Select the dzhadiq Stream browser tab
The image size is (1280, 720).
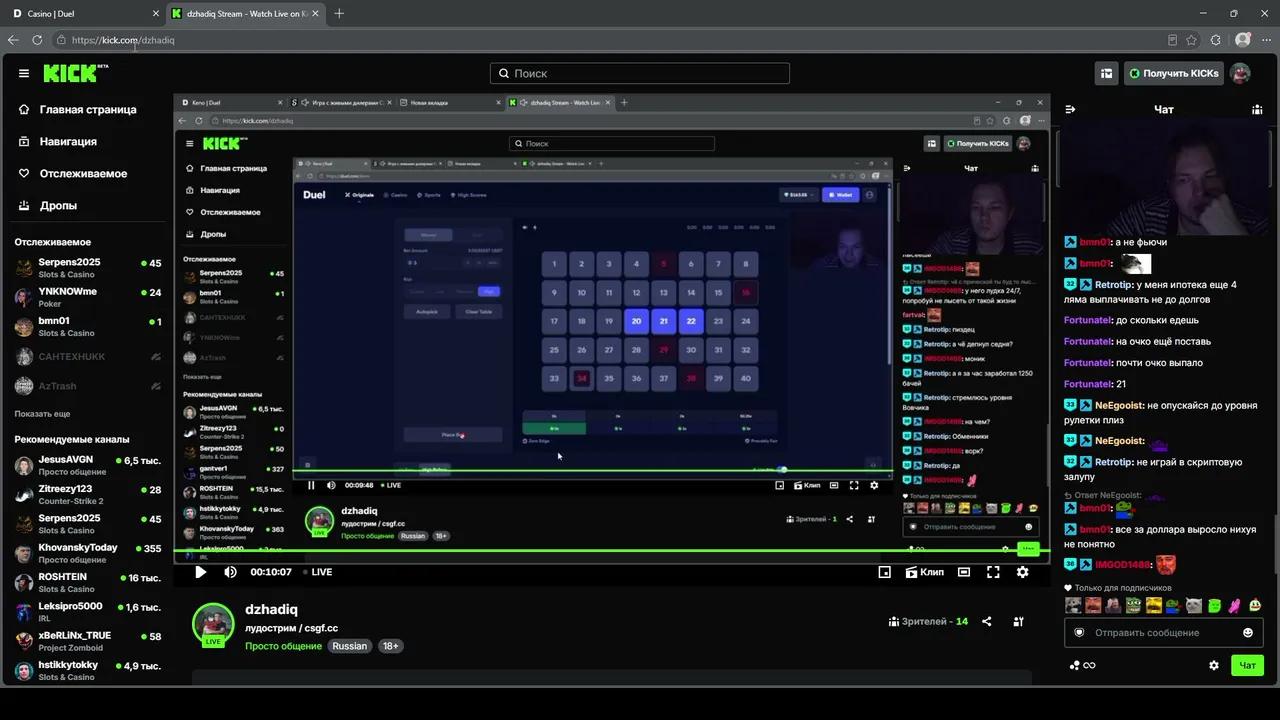tap(245, 14)
